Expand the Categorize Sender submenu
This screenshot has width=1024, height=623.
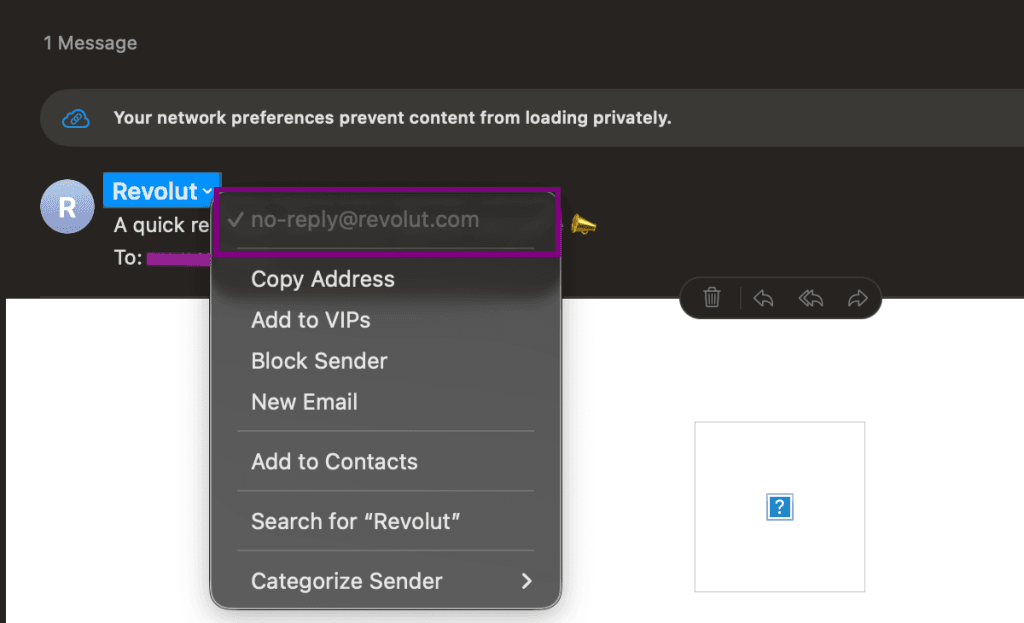345,581
